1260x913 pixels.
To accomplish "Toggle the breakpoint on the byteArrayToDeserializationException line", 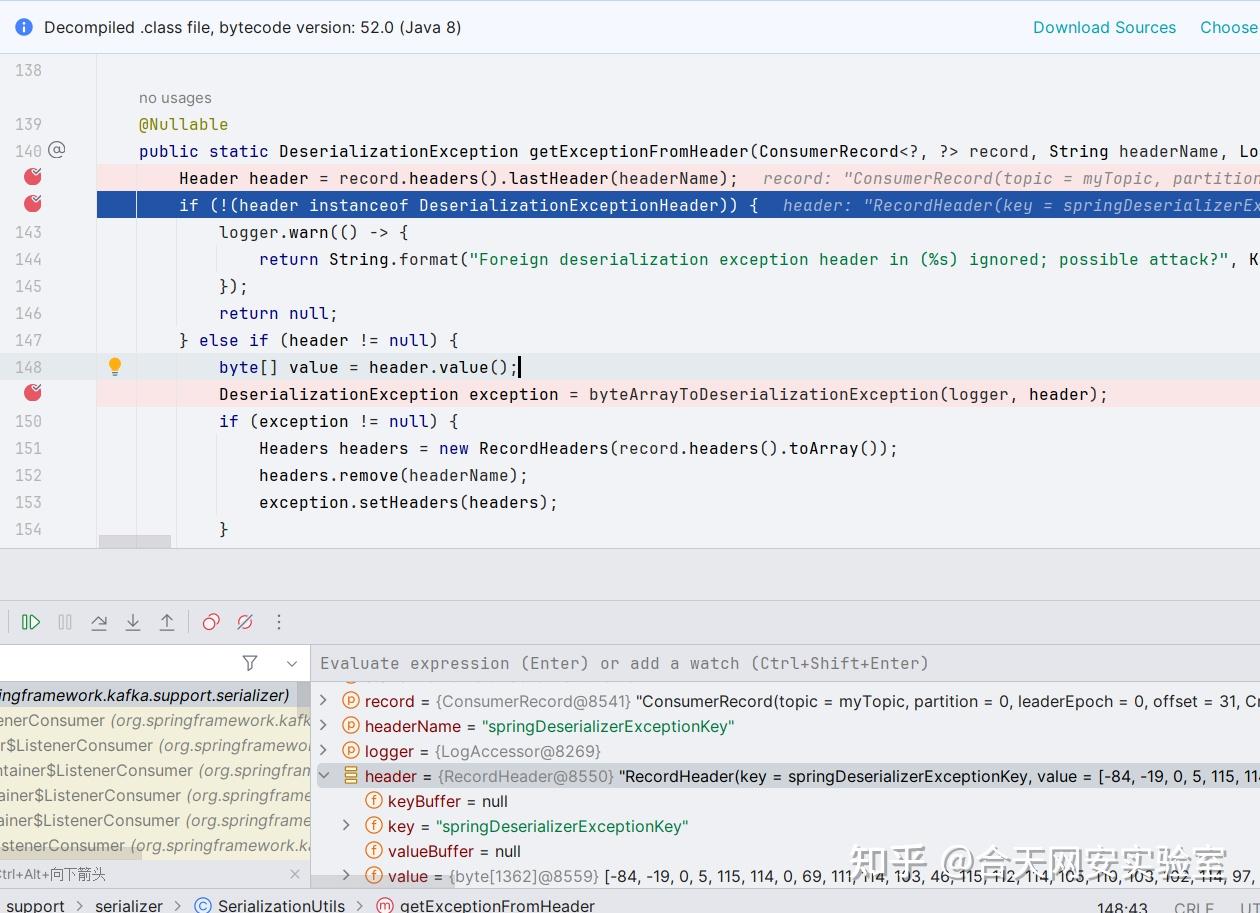I will [x=33, y=394].
